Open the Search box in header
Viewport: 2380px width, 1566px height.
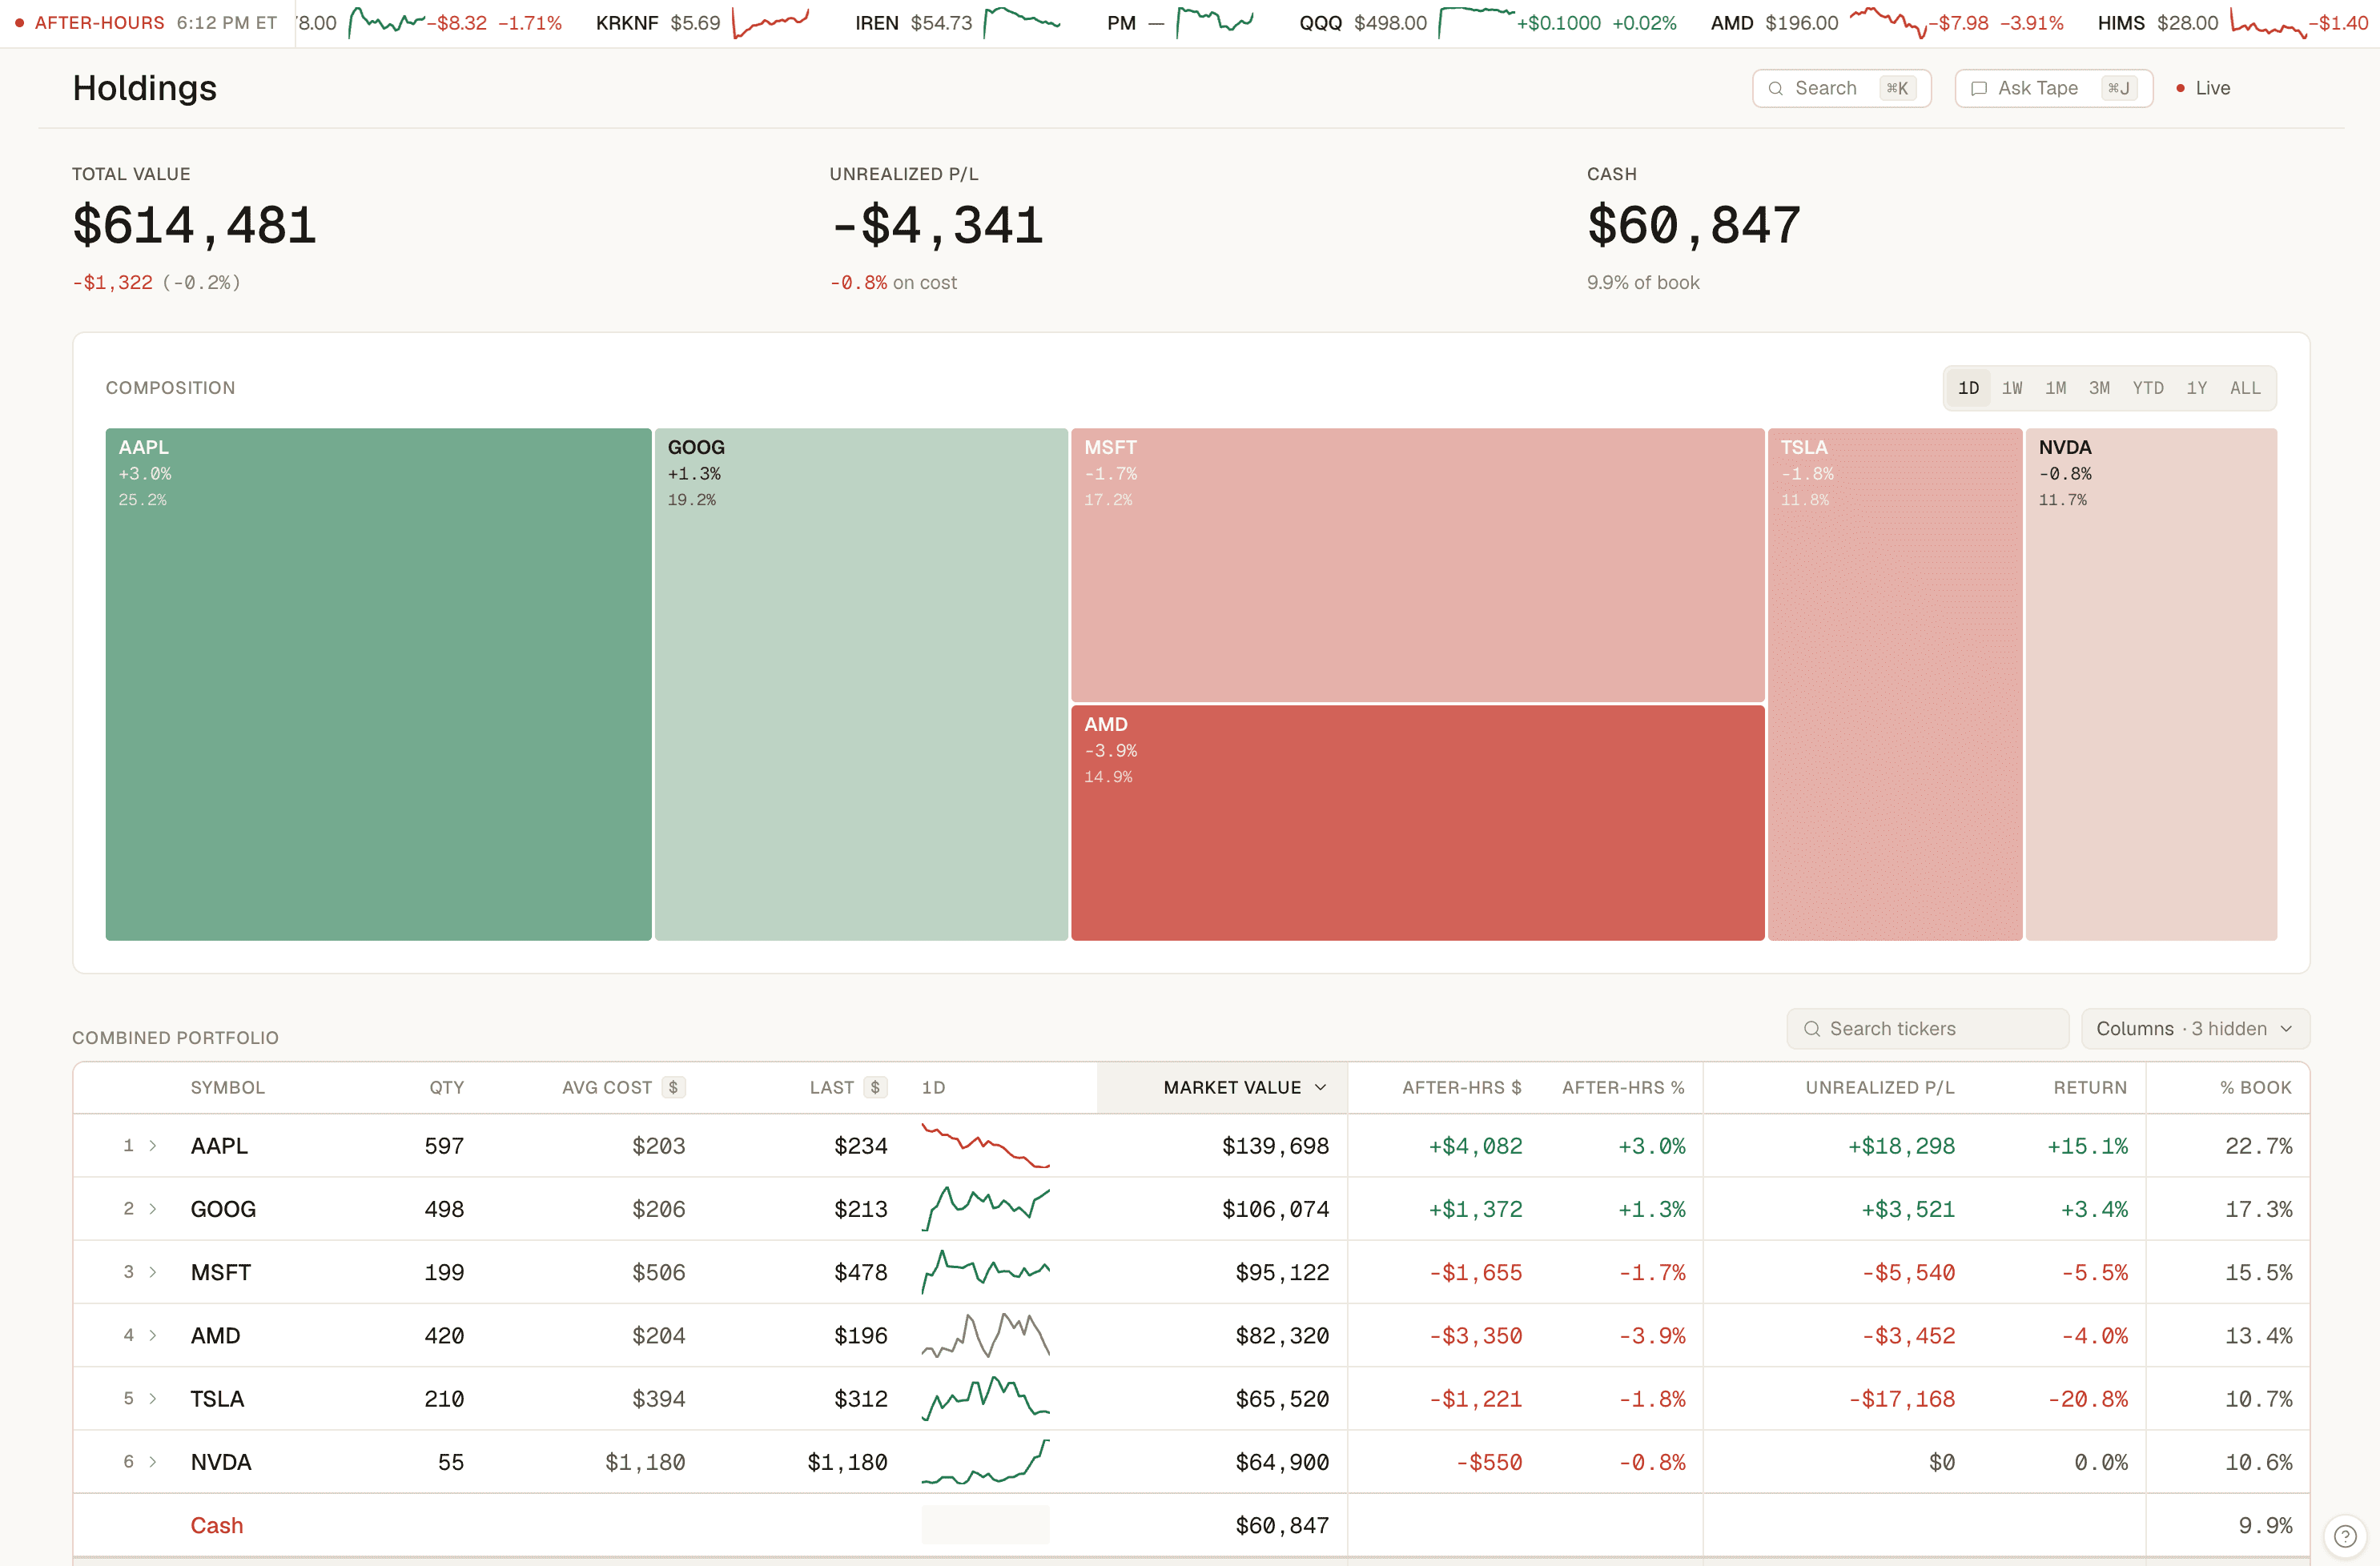click(x=1841, y=88)
